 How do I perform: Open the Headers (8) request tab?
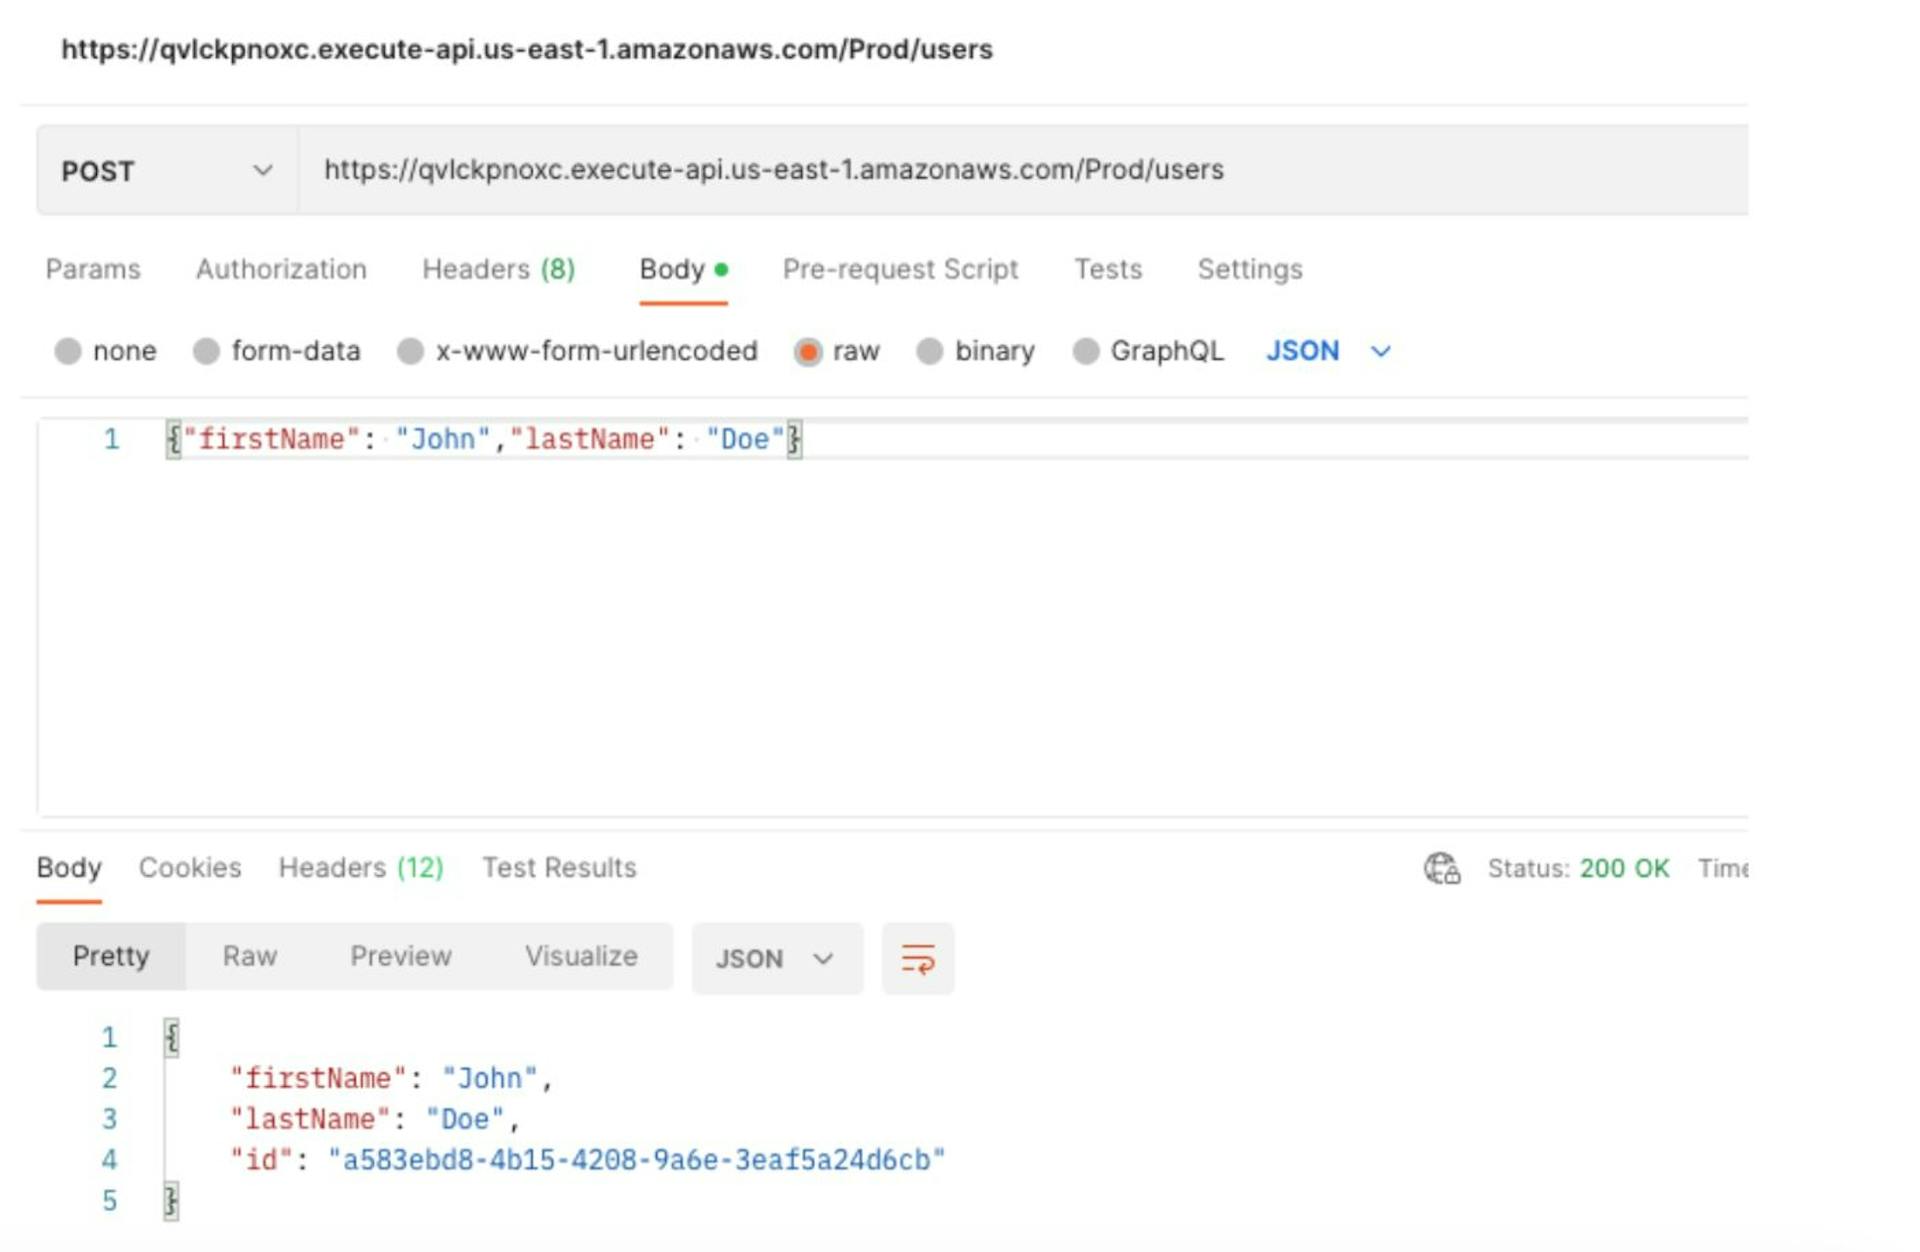(x=498, y=269)
